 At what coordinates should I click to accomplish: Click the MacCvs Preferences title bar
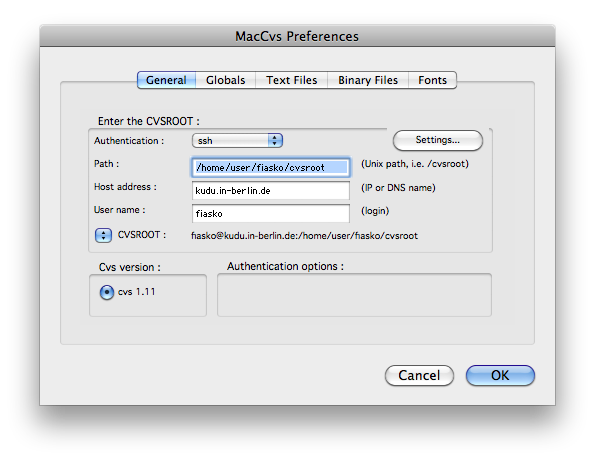[x=297, y=36]
